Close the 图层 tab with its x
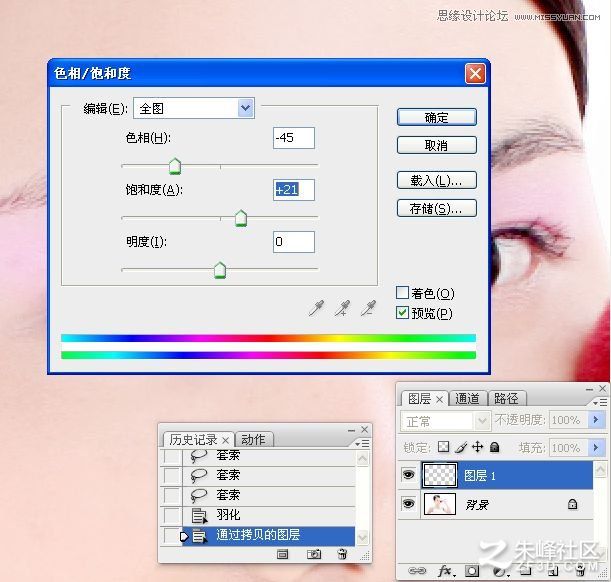The height and width of the screenshot is (582, 611). coord(439,399)
